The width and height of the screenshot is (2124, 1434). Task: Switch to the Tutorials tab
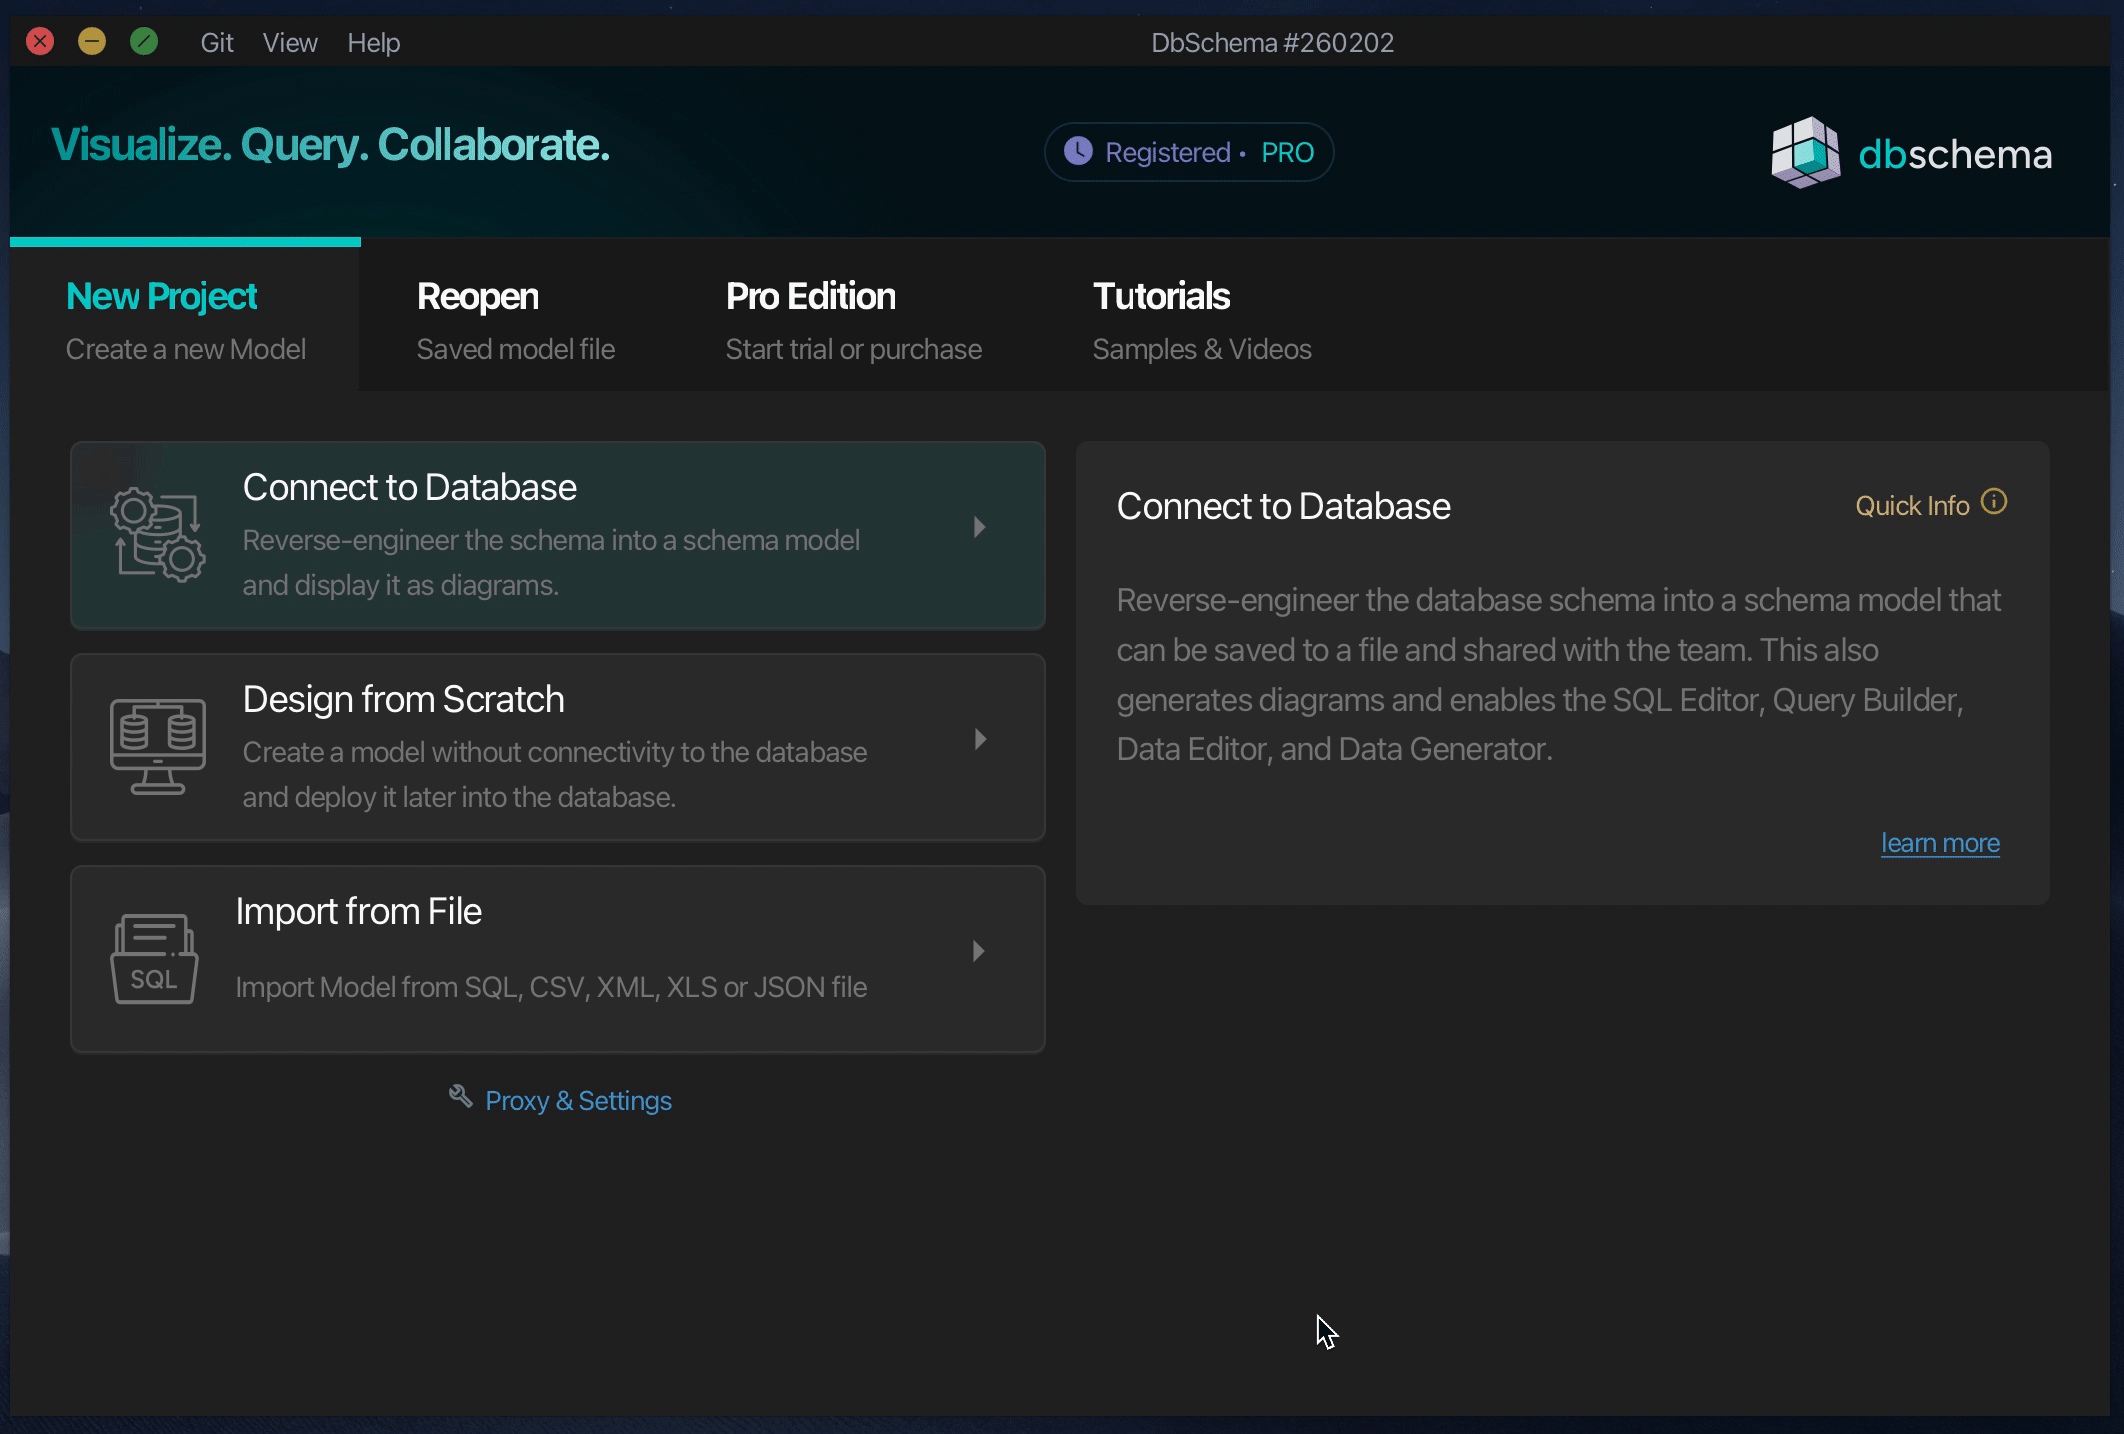pyautogui.click(x=1201, y=320)
